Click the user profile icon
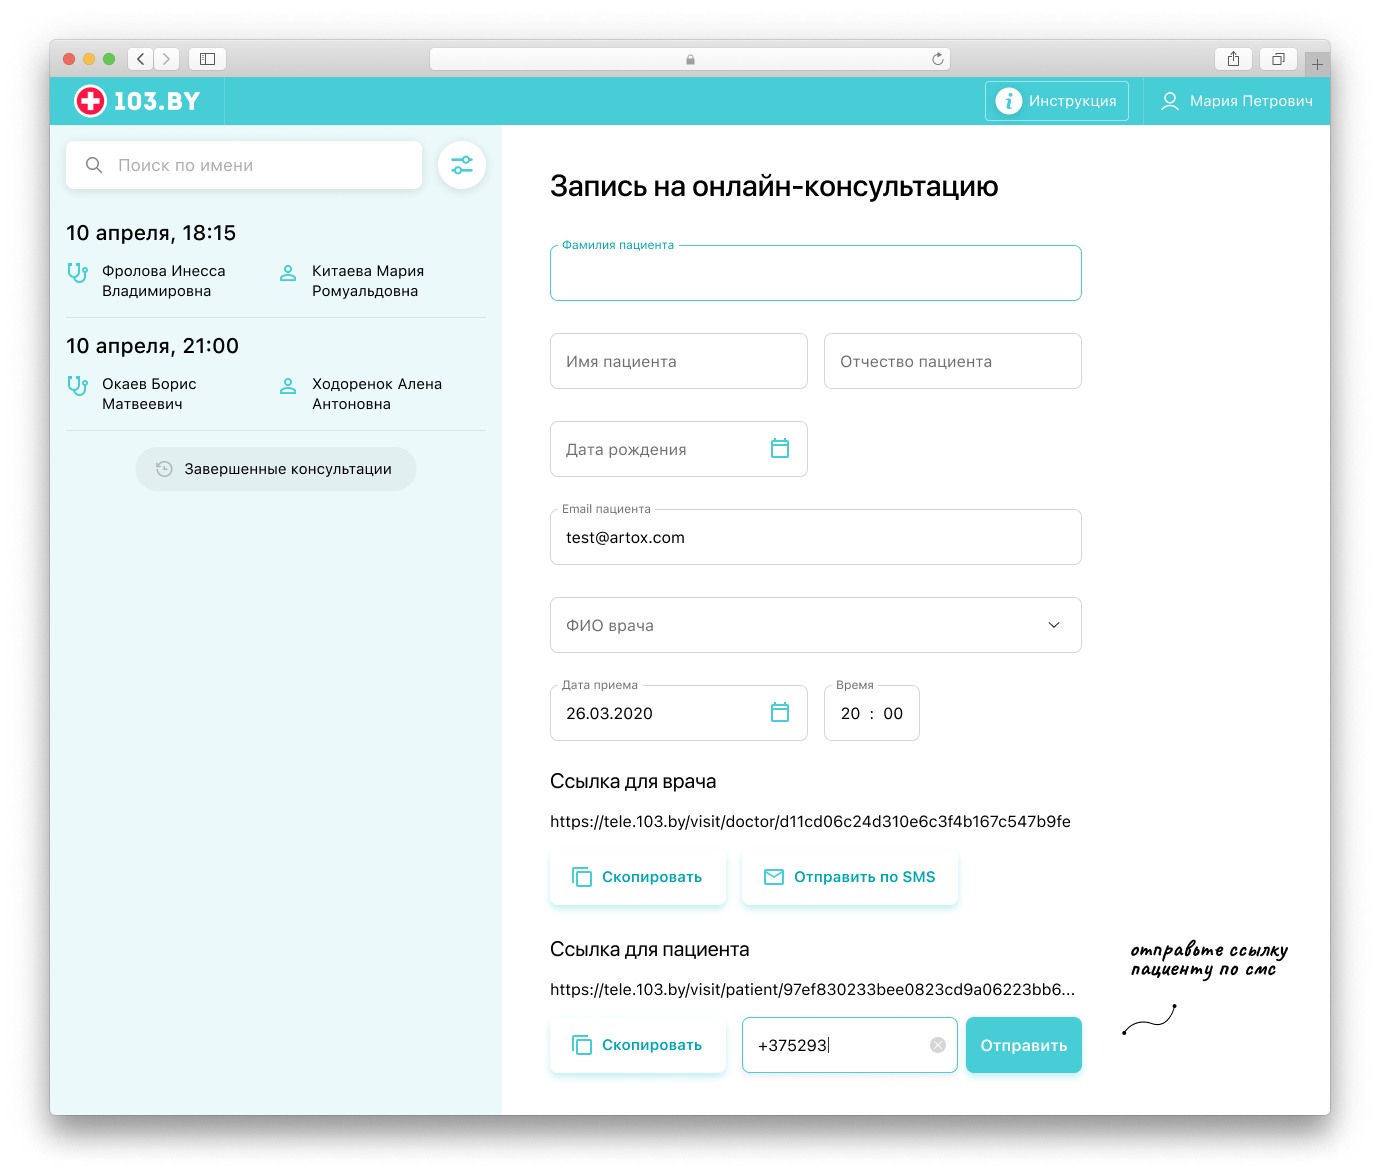1380x1175 pixels. coord(1169,101)
